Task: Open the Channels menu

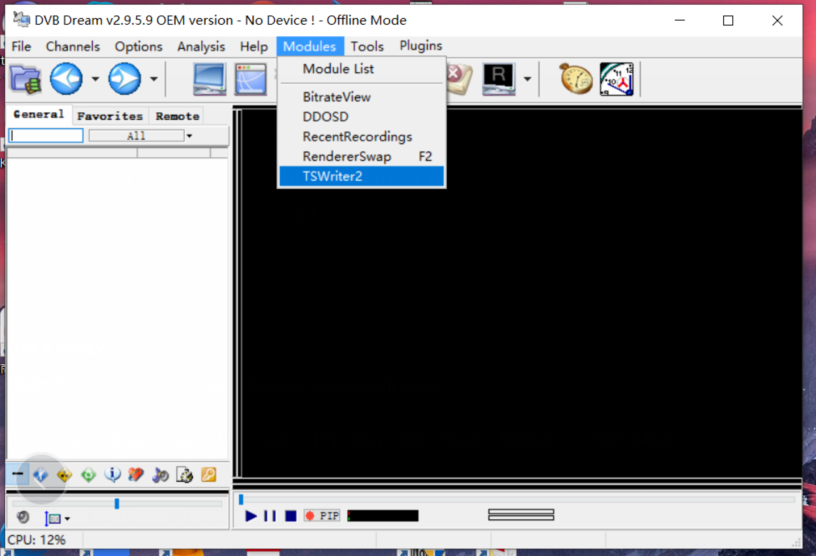Action: (73, 46)
